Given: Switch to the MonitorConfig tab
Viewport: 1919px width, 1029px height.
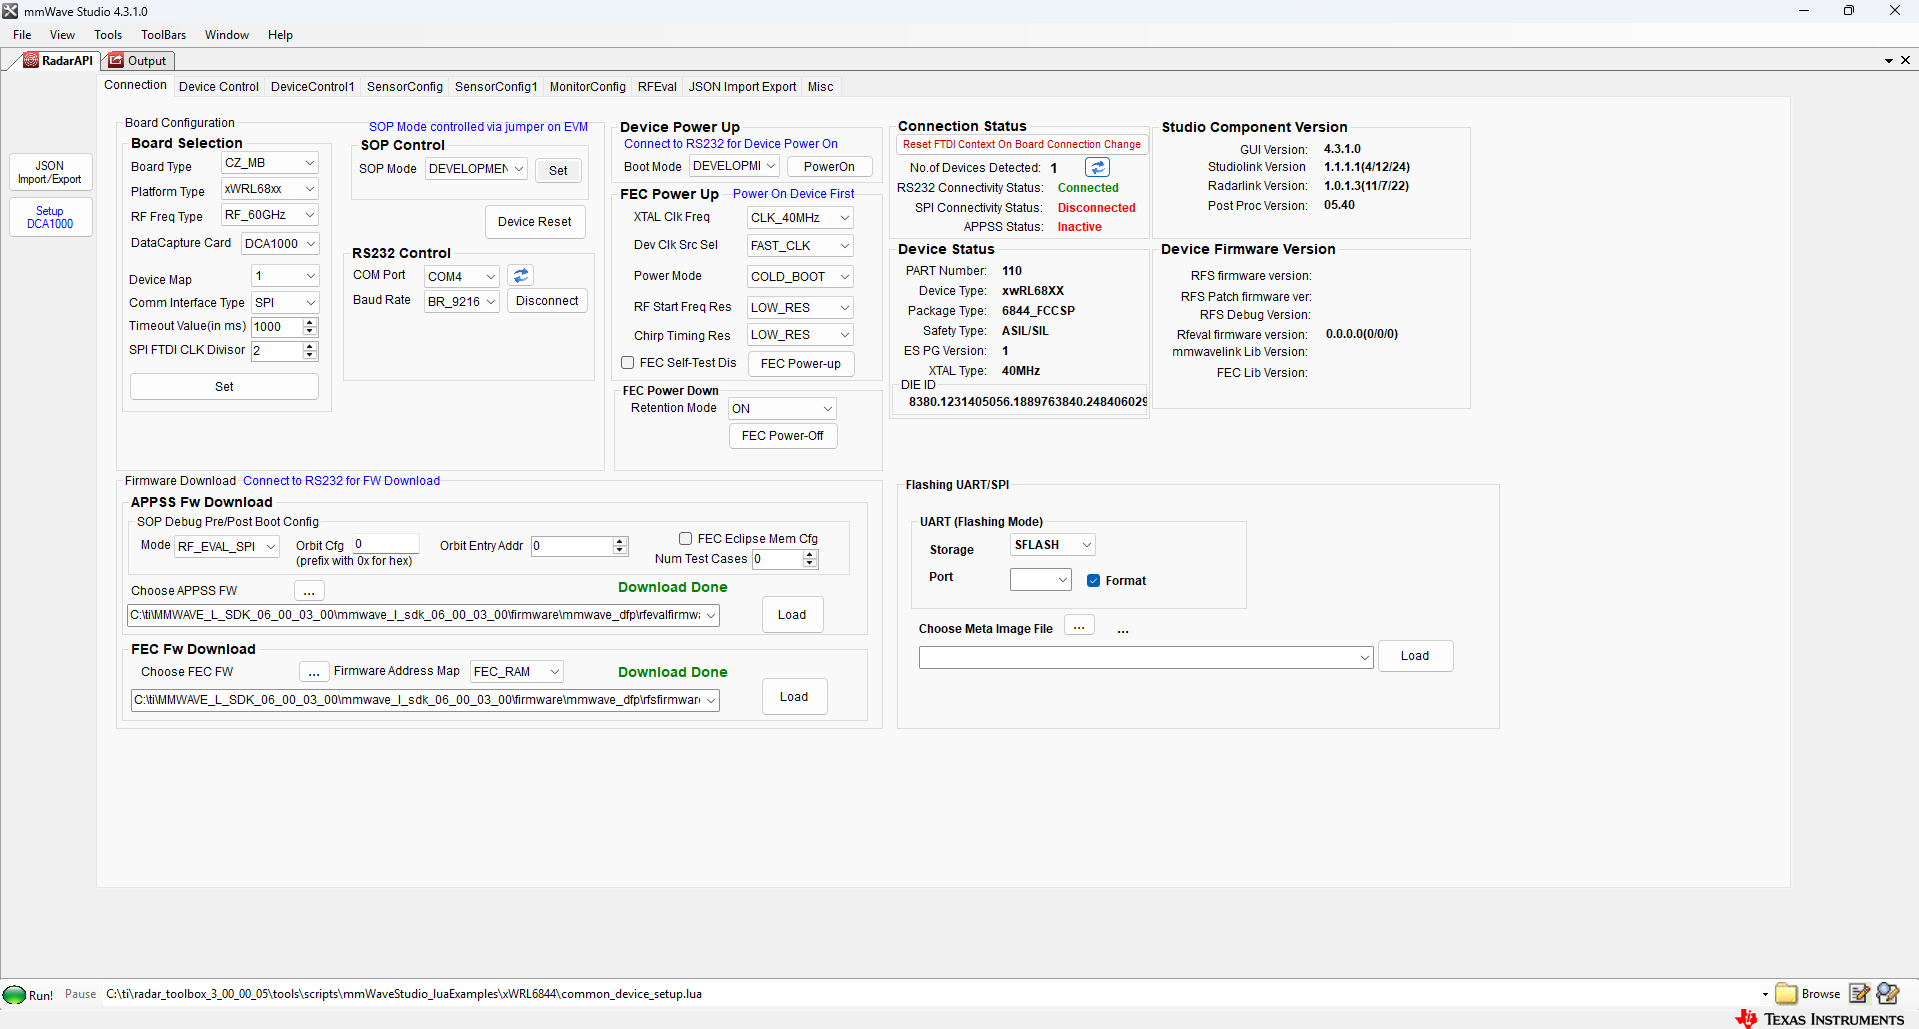Looking at the screenshot, I should (587, 87).
